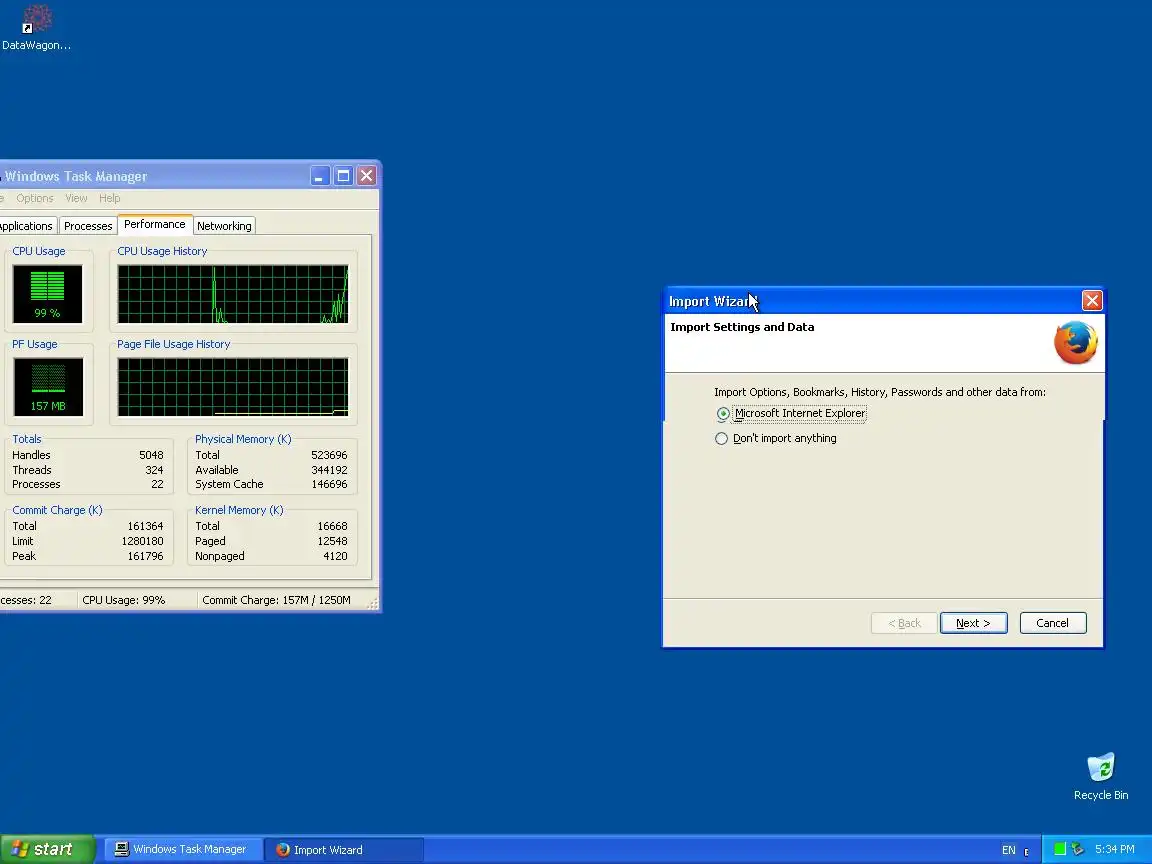Maximize the Task Manager window
This screenshot has height=864, width=1152.
click(x=343, y=176)
